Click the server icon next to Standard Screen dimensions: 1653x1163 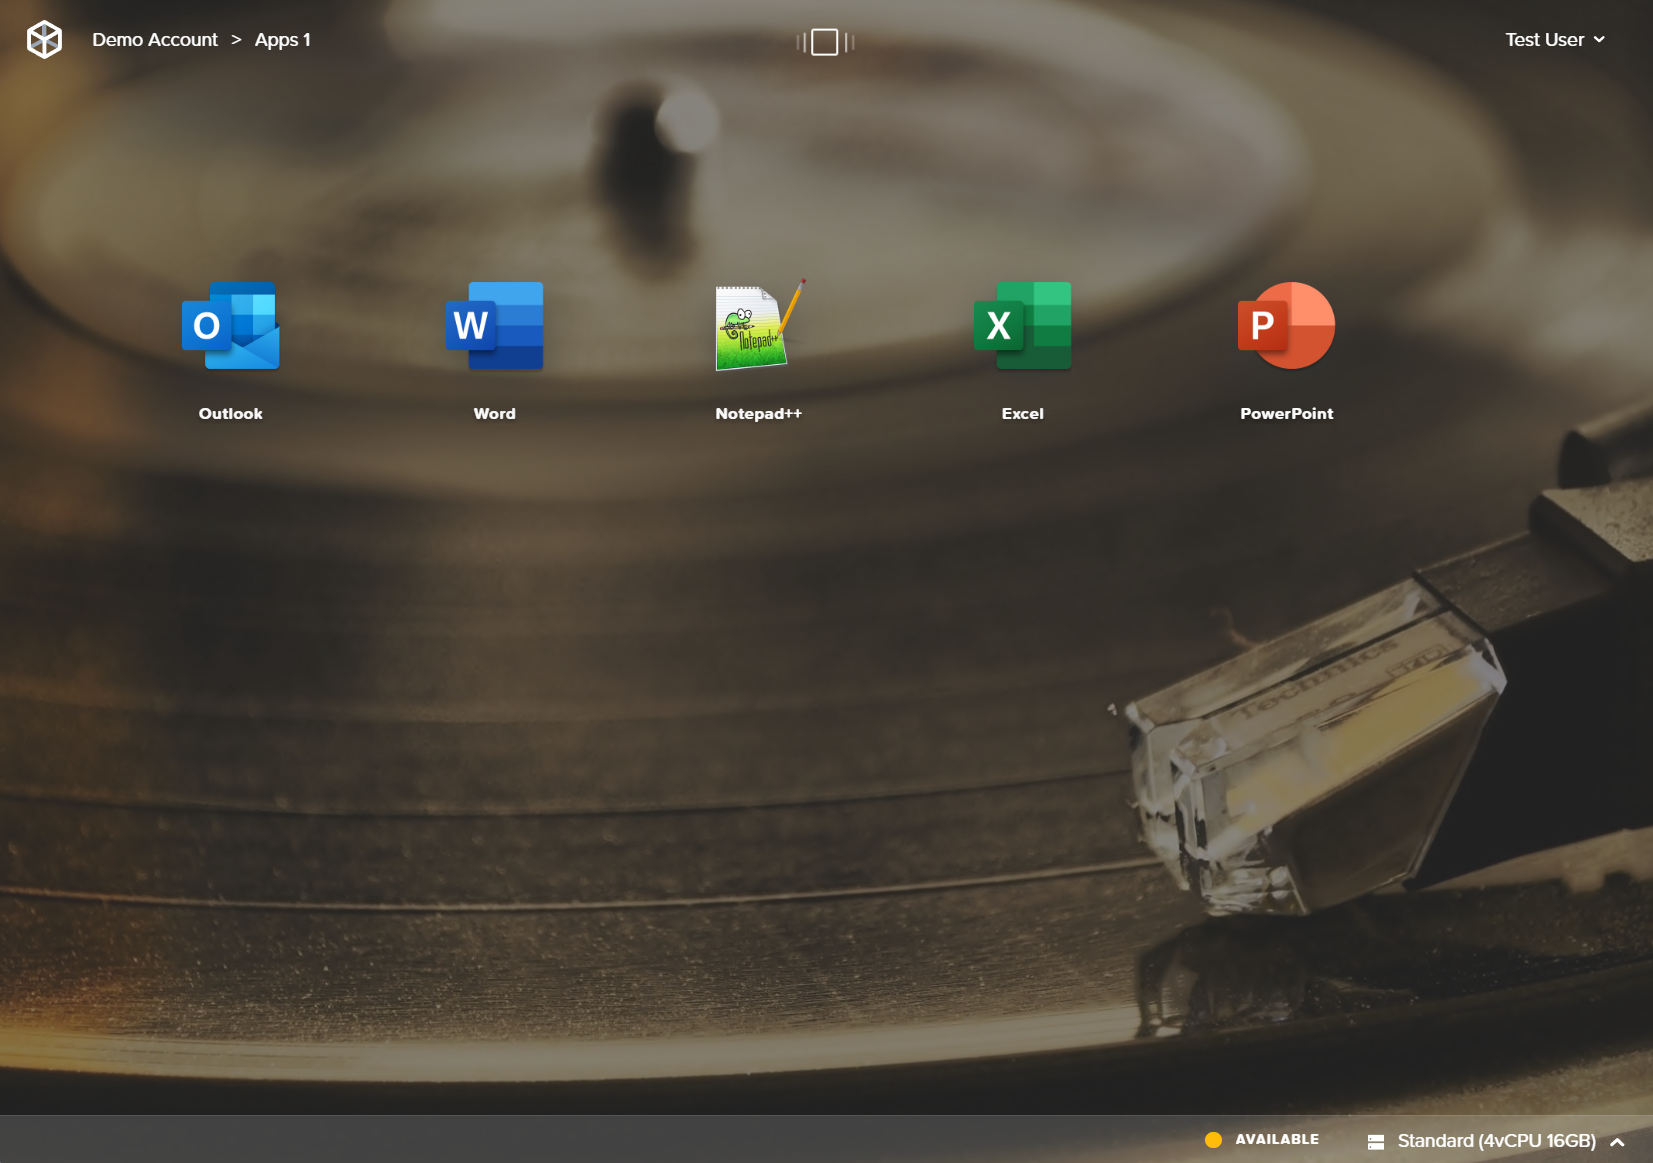[x=1378, y=1140]
